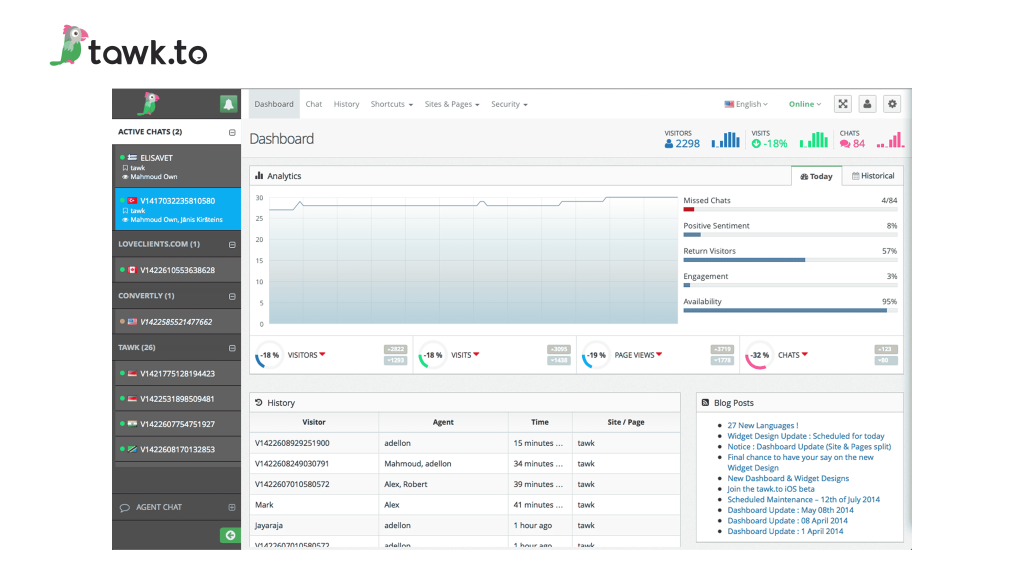Click the Availability progress bar
1024x576 pixels.
click(789, 310)
